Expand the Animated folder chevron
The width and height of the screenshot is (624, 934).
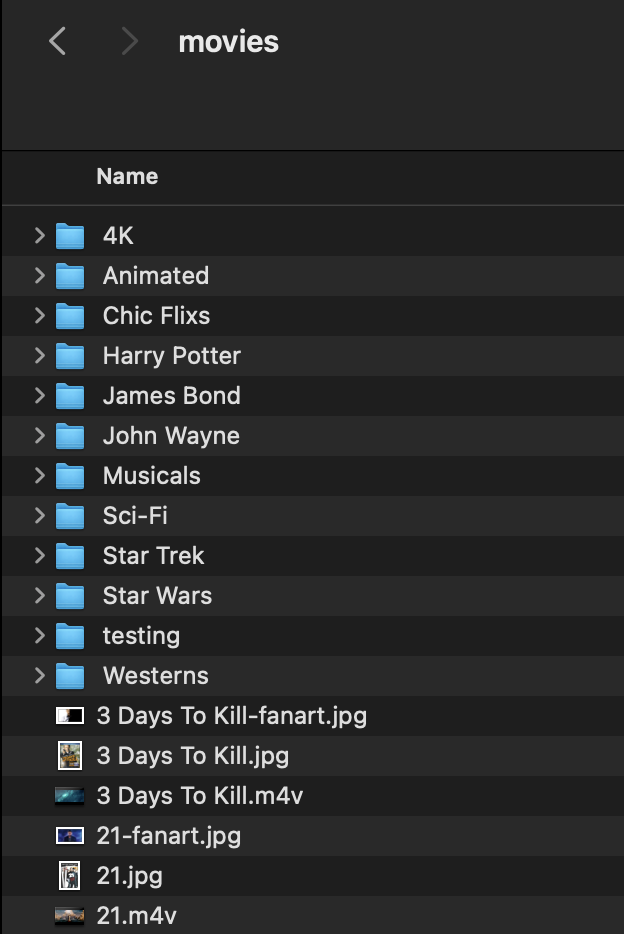point(39,275)
